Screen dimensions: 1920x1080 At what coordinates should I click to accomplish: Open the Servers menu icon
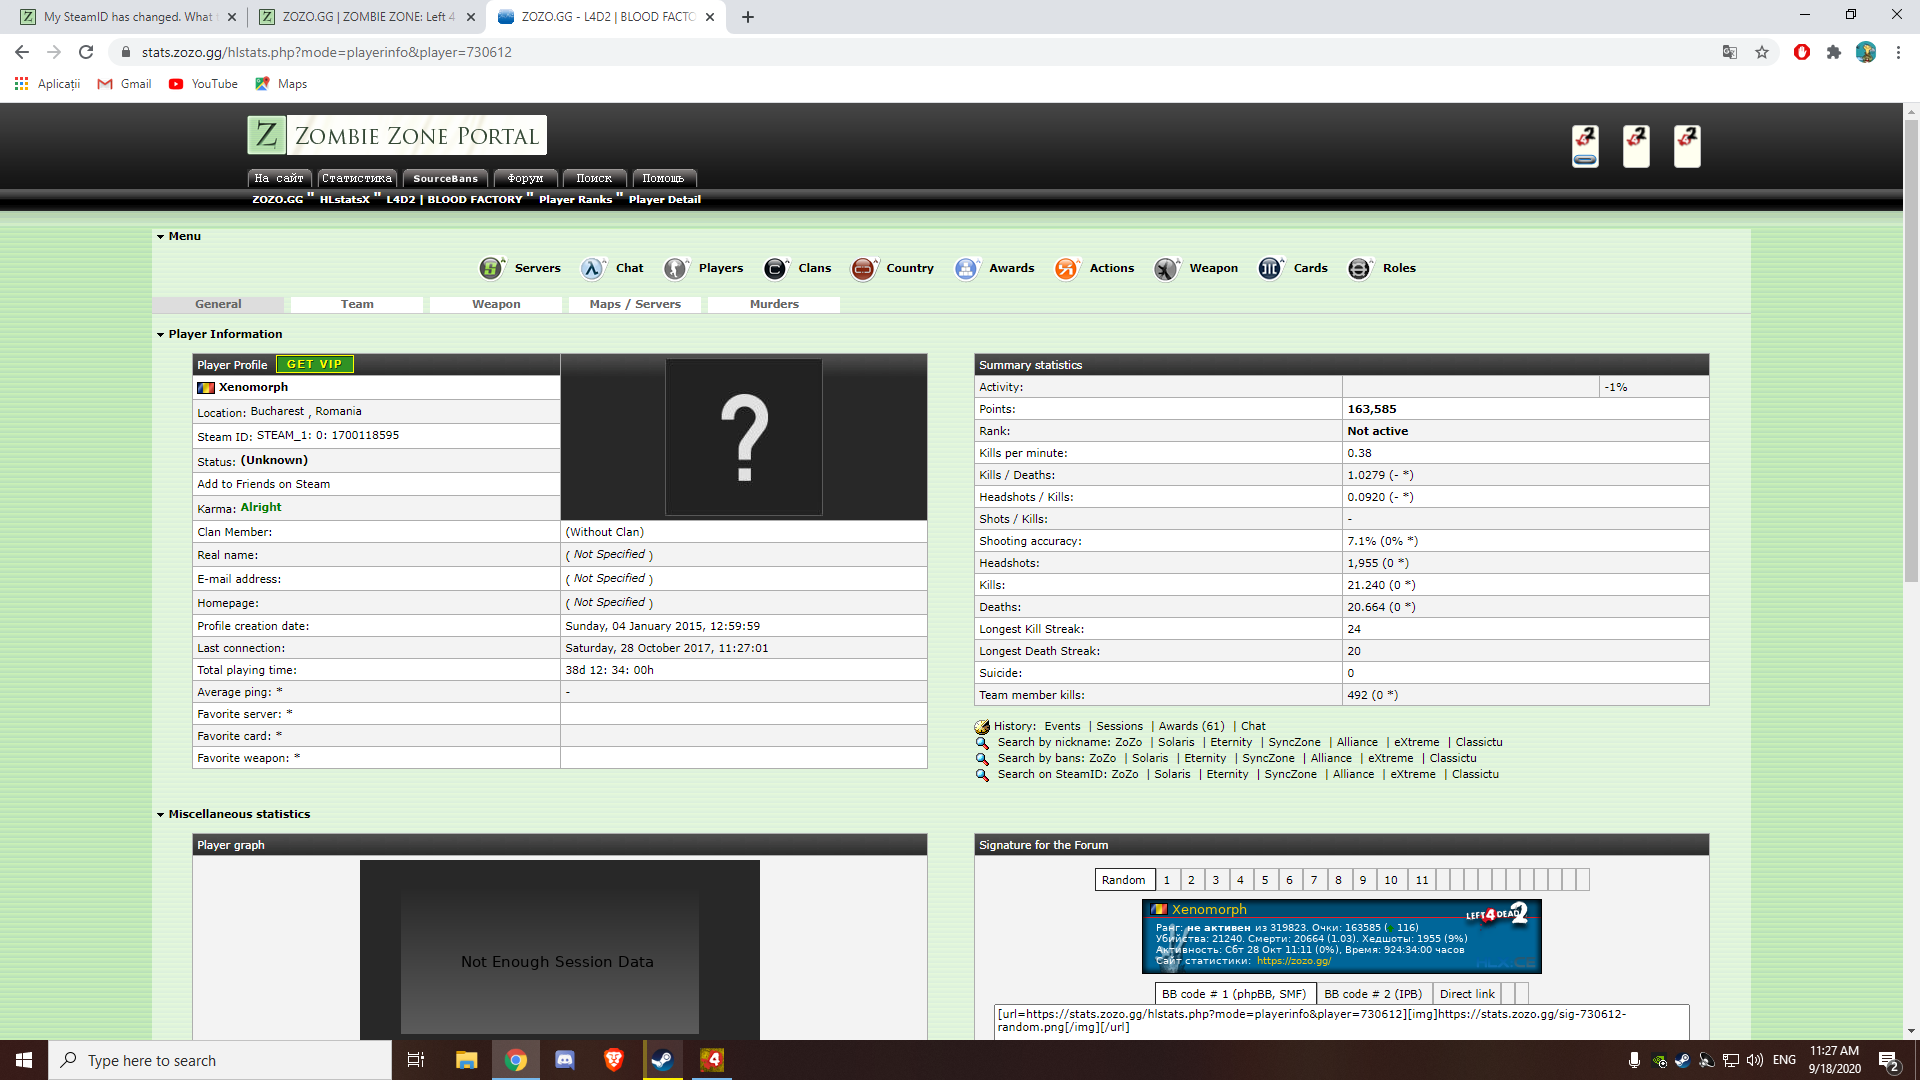pos(491,268)
